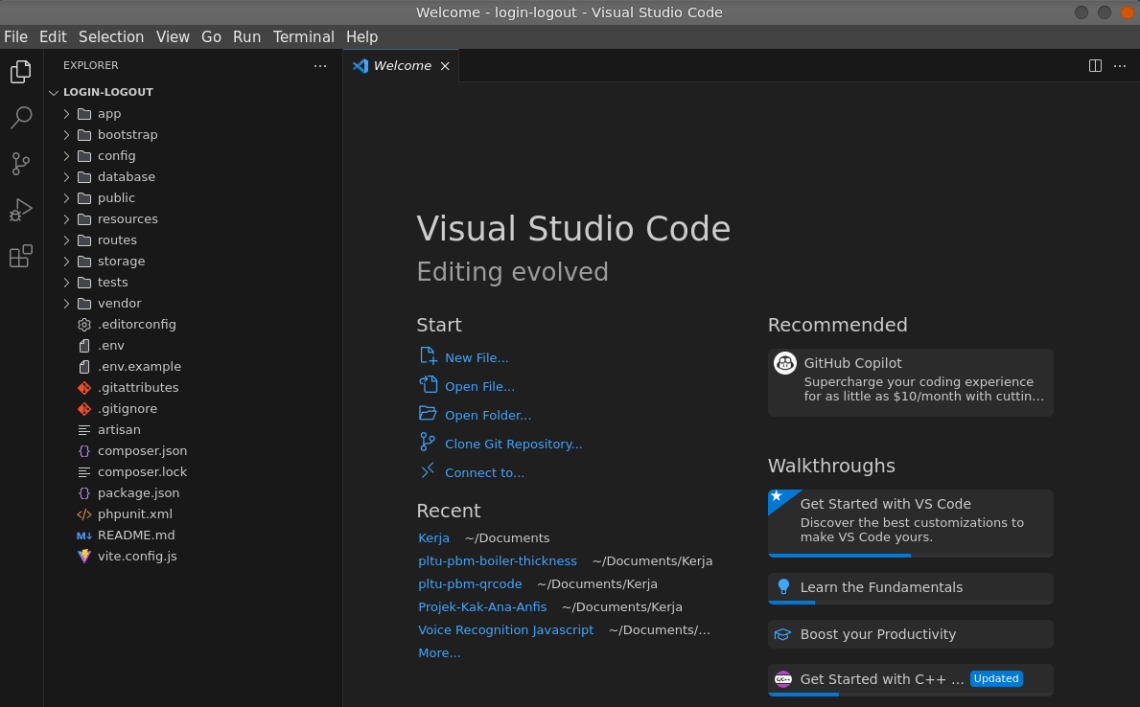Click the Open File icon

coord(428,384)
